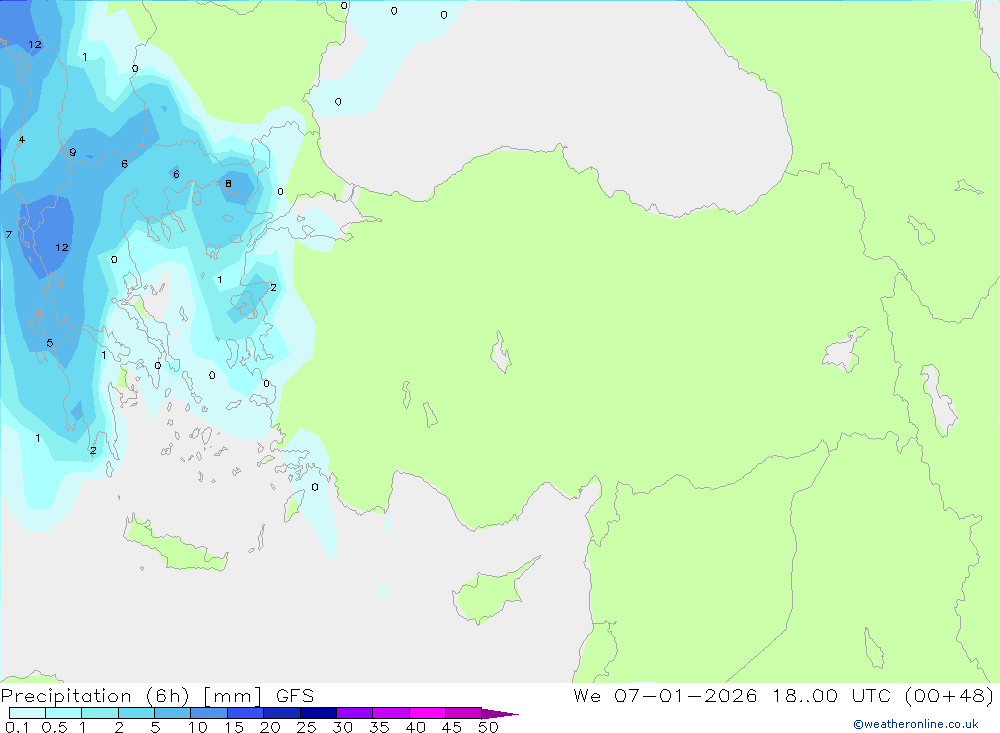Click the legend label "0.1"
Image resolution: width=1000 pixels, height=733 pixels.
pos(17,727)
